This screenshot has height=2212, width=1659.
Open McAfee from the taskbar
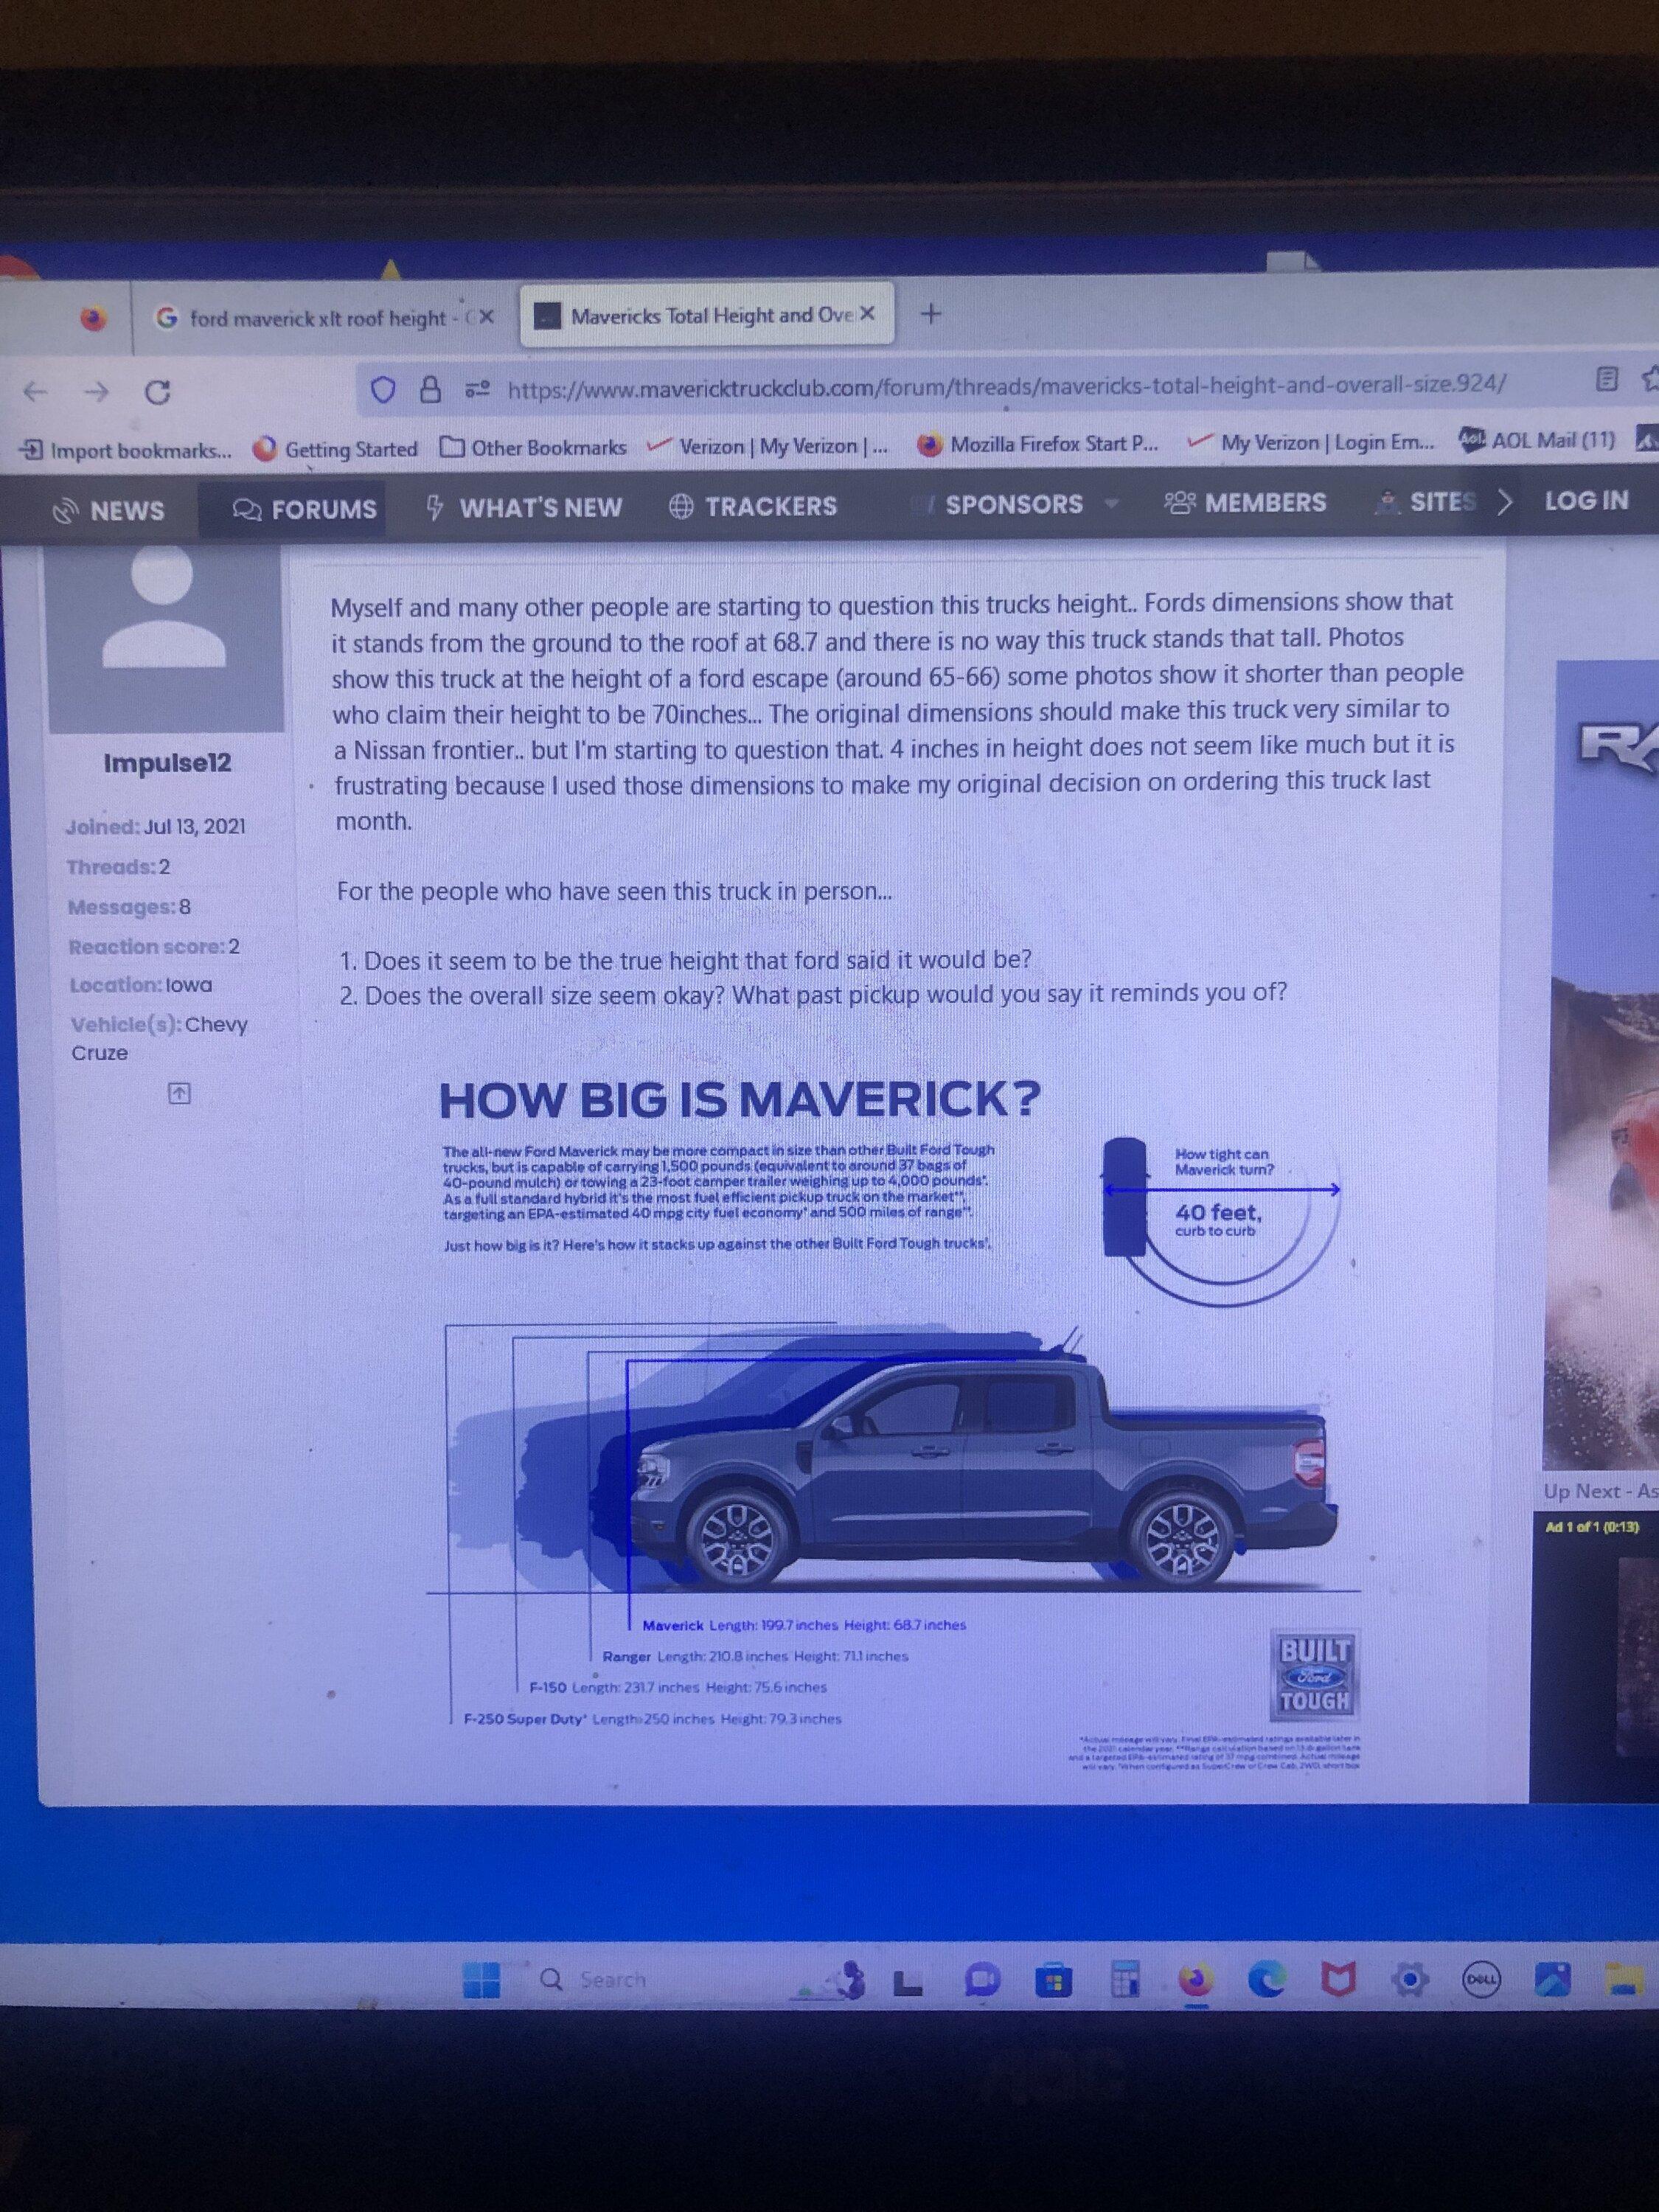tap(1338, 1979)
